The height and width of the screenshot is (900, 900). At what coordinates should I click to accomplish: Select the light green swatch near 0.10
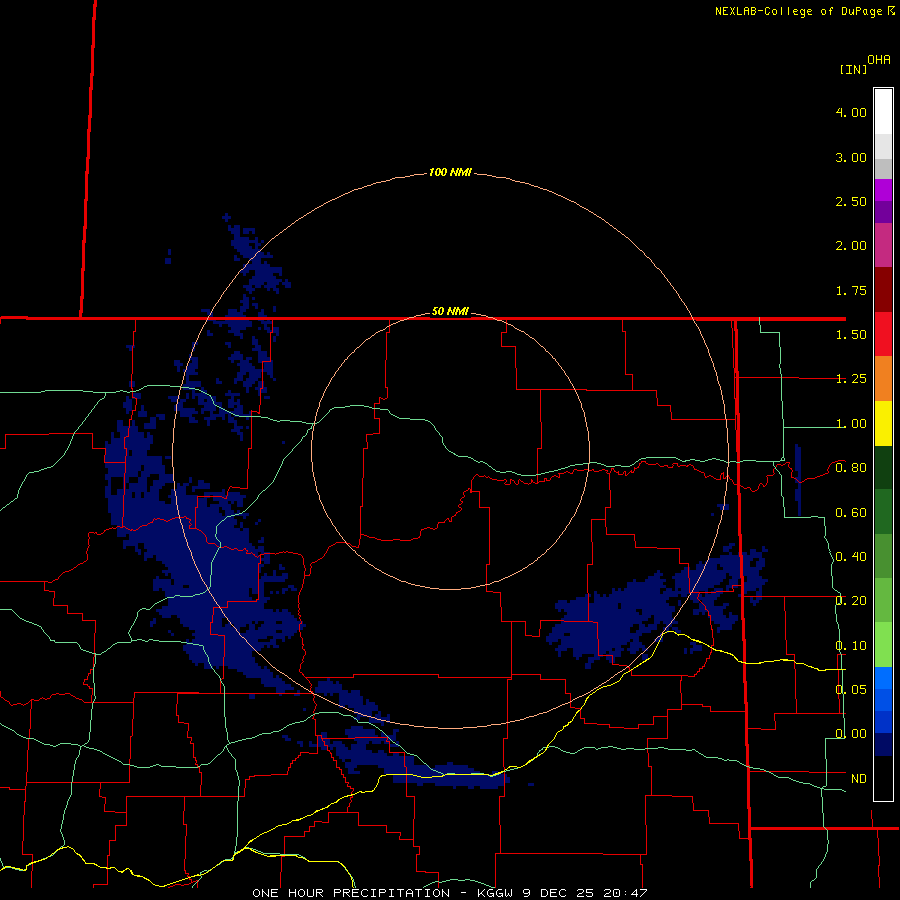pos(883,645)
